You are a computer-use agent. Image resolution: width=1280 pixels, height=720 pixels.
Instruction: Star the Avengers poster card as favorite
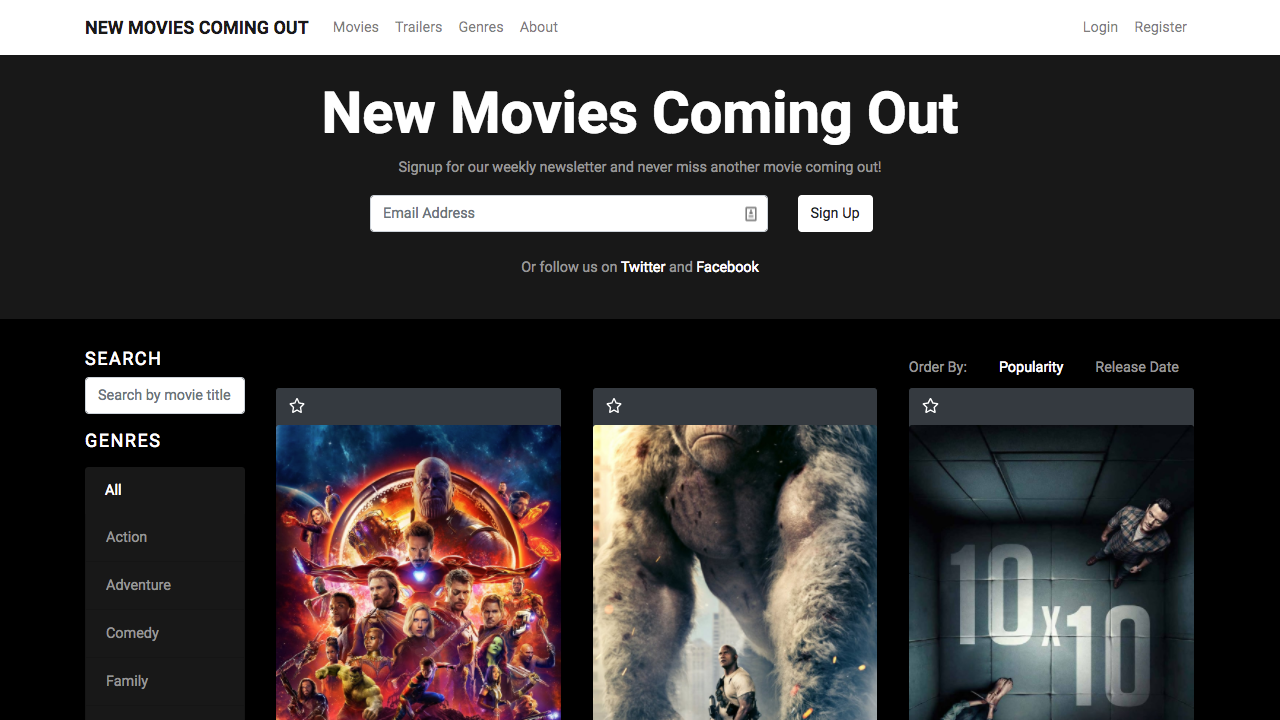[297, 406]
